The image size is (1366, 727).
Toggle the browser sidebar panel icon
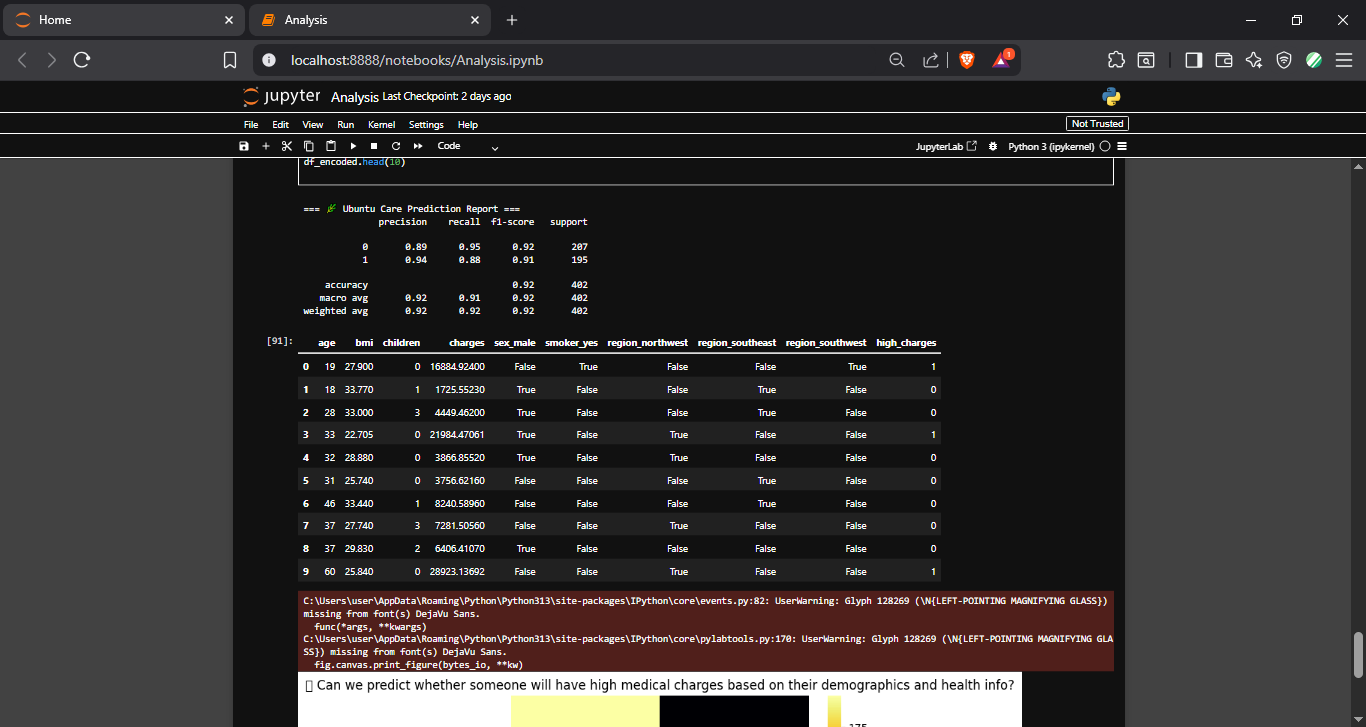pos(1193,60)
